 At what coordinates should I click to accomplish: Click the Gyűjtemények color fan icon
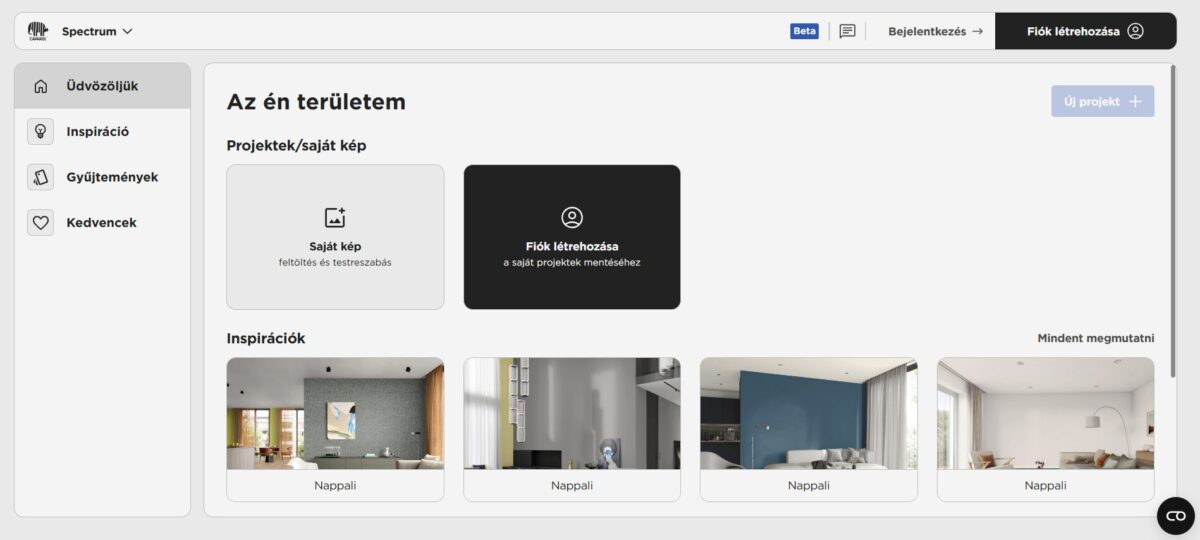click(41, 177)
